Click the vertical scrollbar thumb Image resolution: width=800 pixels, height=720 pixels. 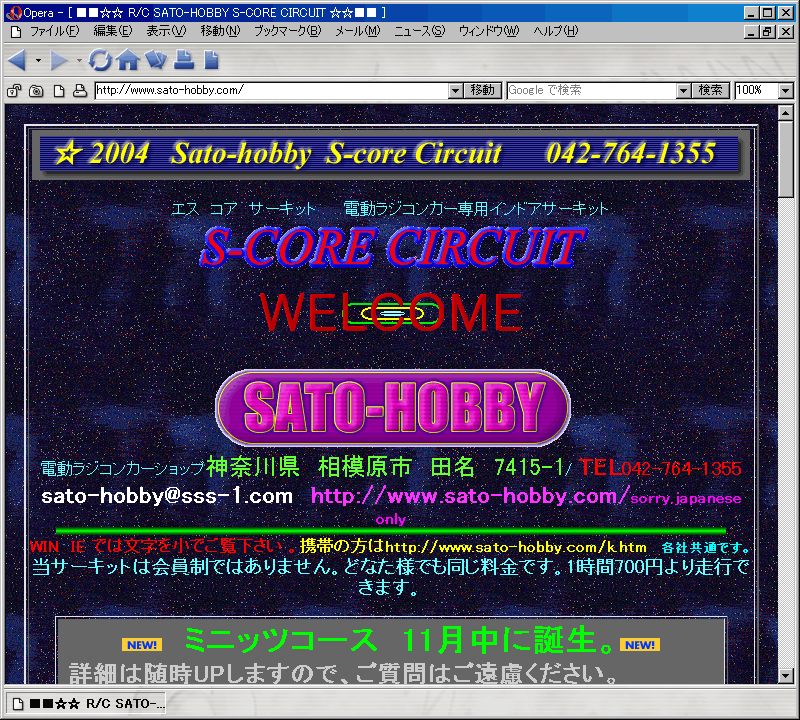point(786,160)
